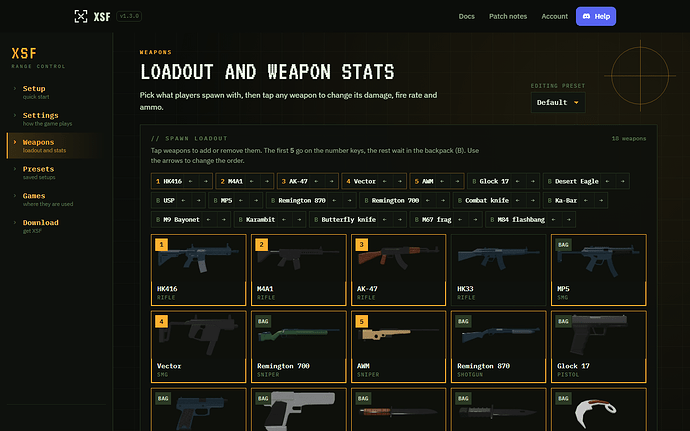The height and width of the screenshot is (431, 690).
Task: Move M4A1 chip left with arrow
Action: (x=252, y=181)
